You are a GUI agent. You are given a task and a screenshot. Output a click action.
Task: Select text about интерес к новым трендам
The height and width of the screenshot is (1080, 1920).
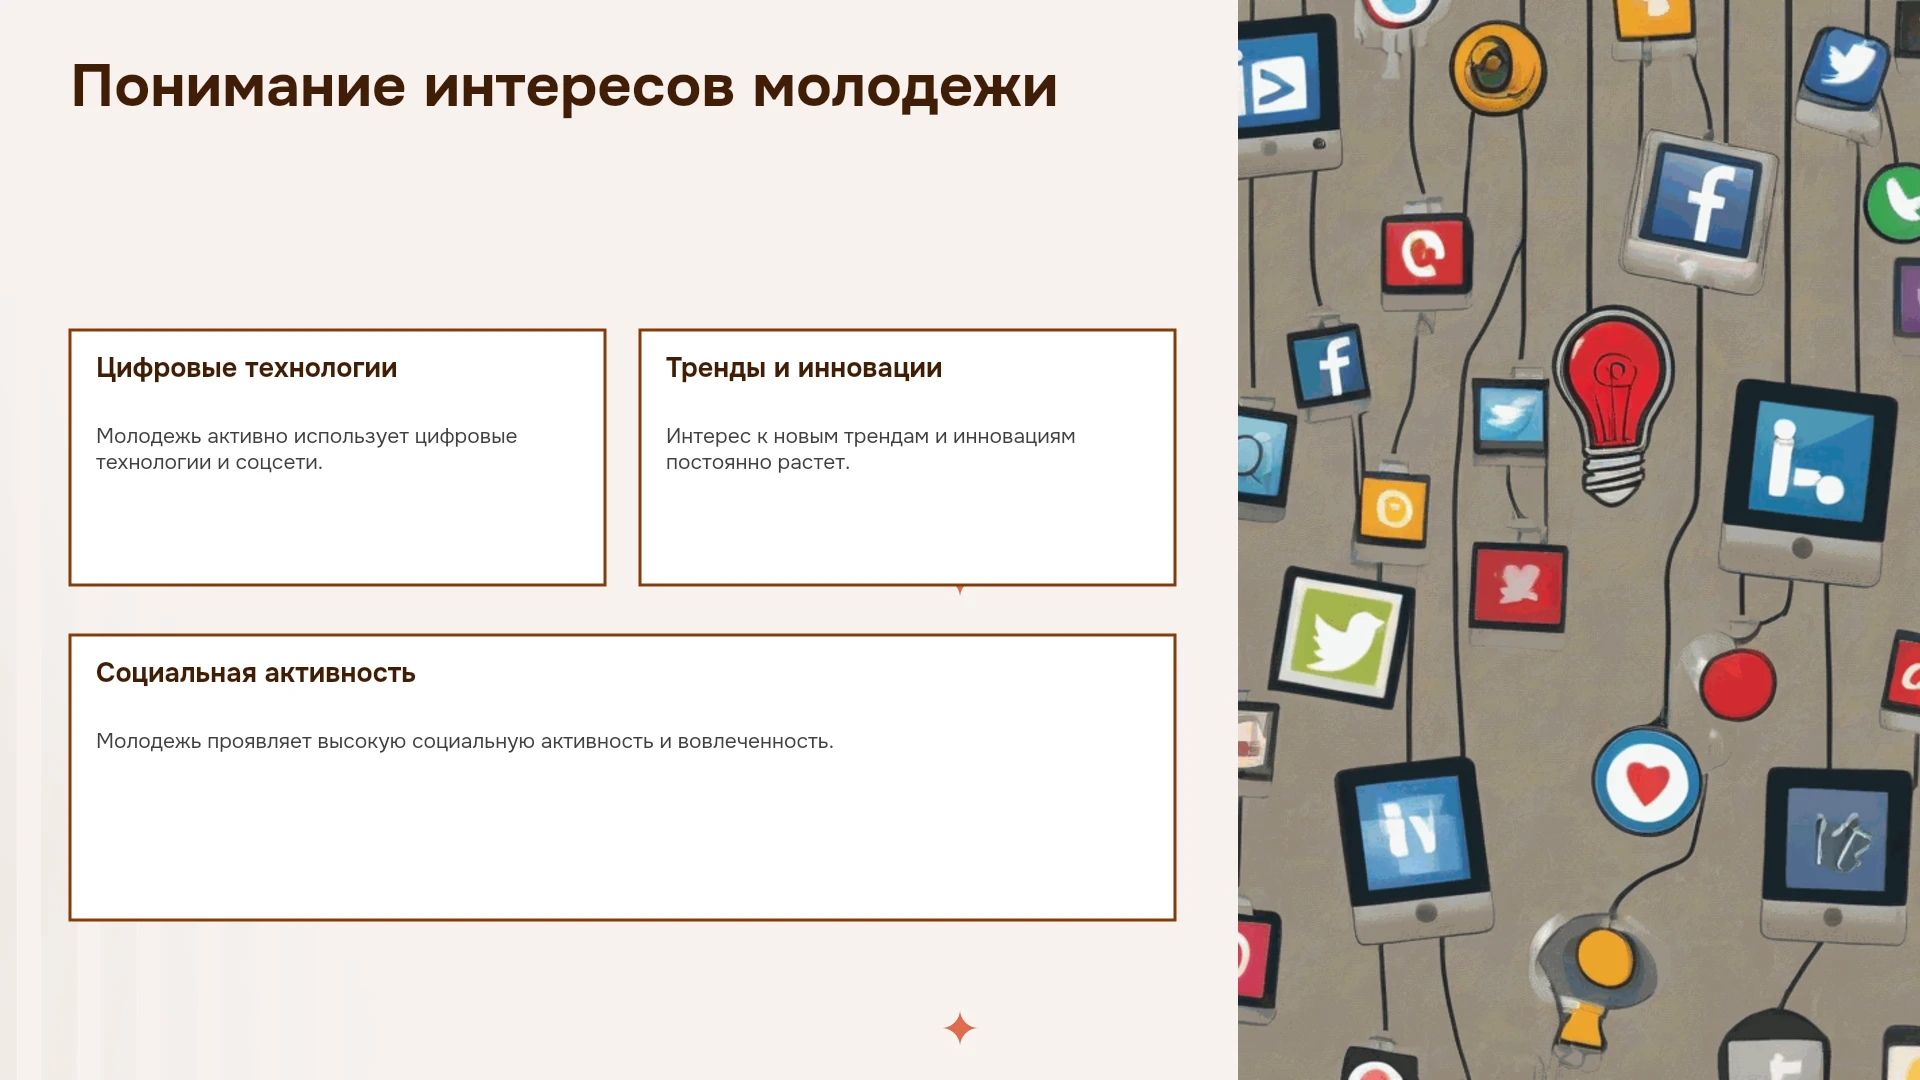coord(870,449)
